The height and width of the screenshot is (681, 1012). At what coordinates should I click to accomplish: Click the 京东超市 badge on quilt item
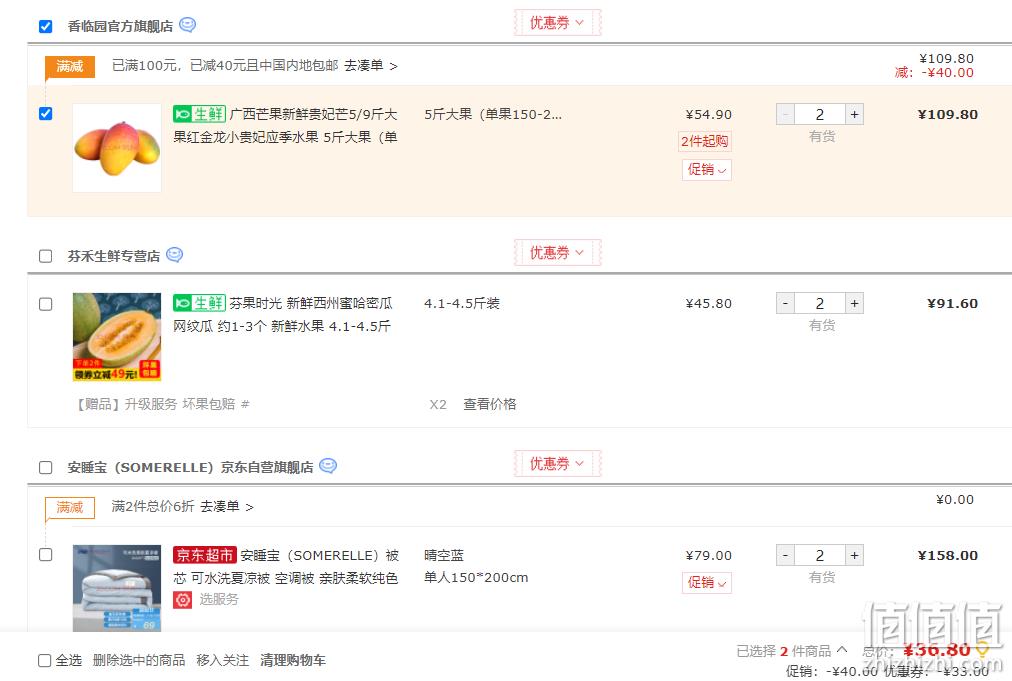(x=205, y=555)
